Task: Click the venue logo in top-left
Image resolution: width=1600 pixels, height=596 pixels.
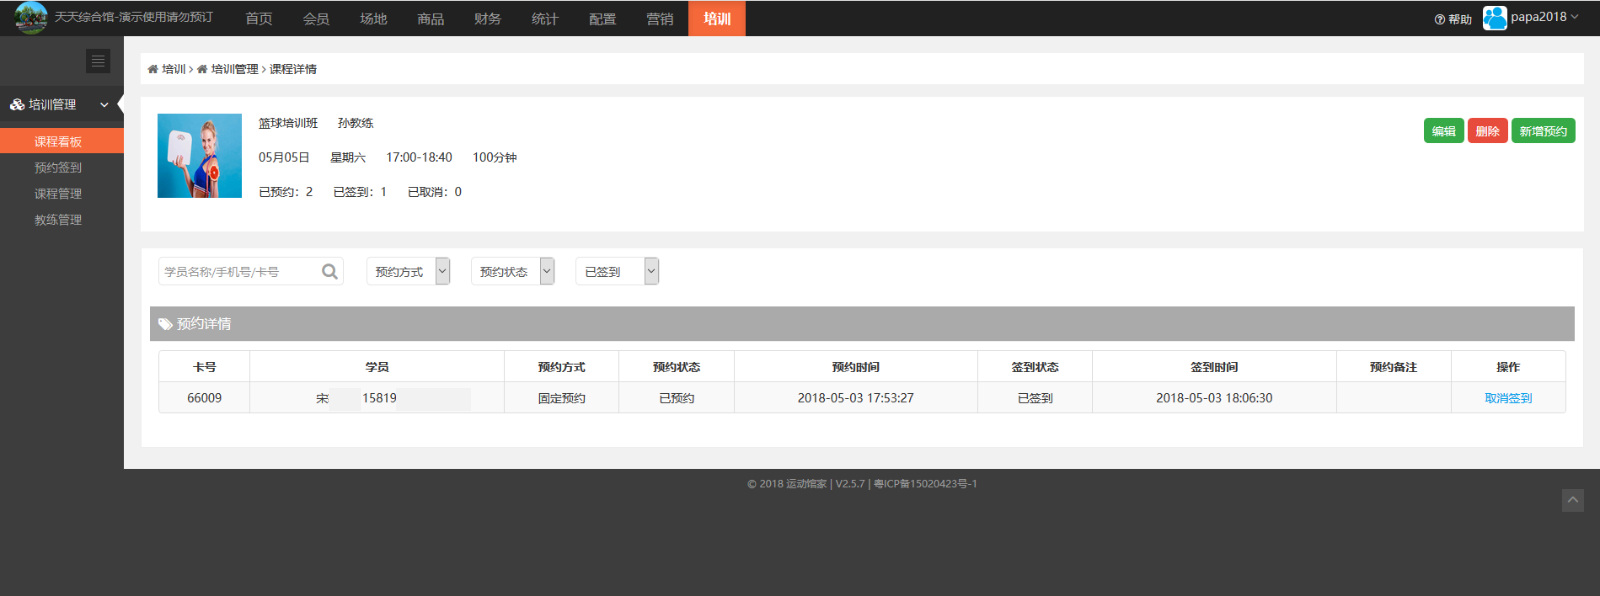Action: tap(31, 18)
